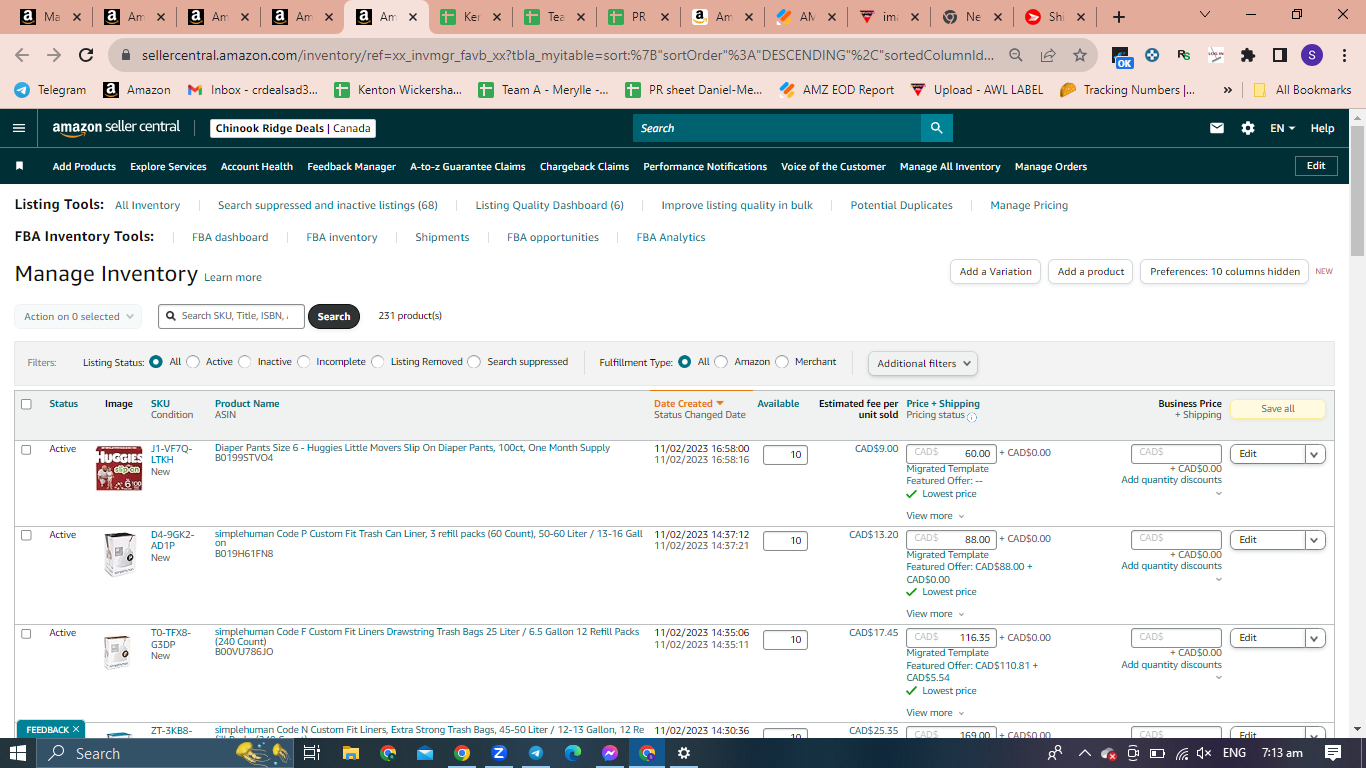
Task: Open the EN language dropdown
Action: [1282, 128]
